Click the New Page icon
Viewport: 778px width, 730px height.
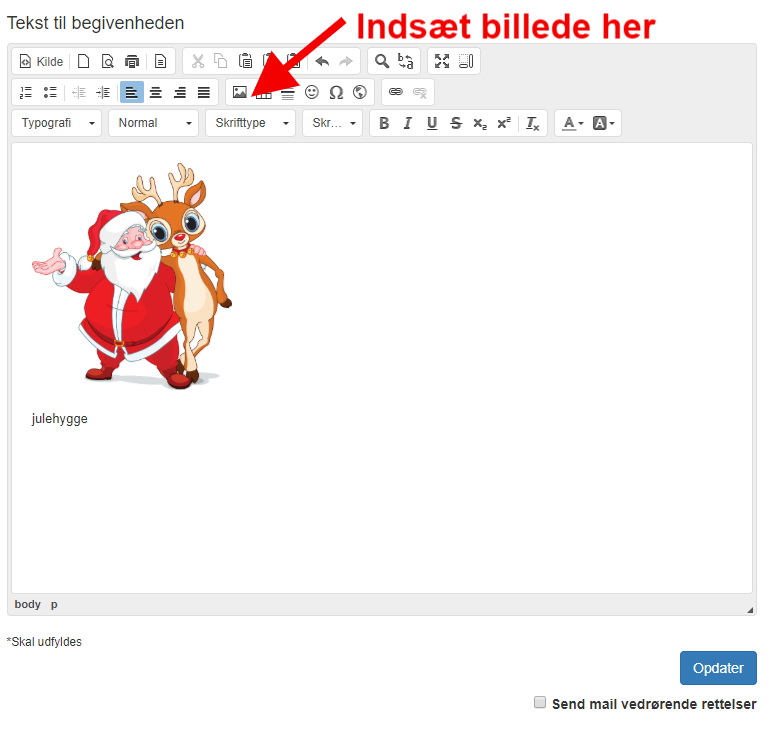pos(84,62)
